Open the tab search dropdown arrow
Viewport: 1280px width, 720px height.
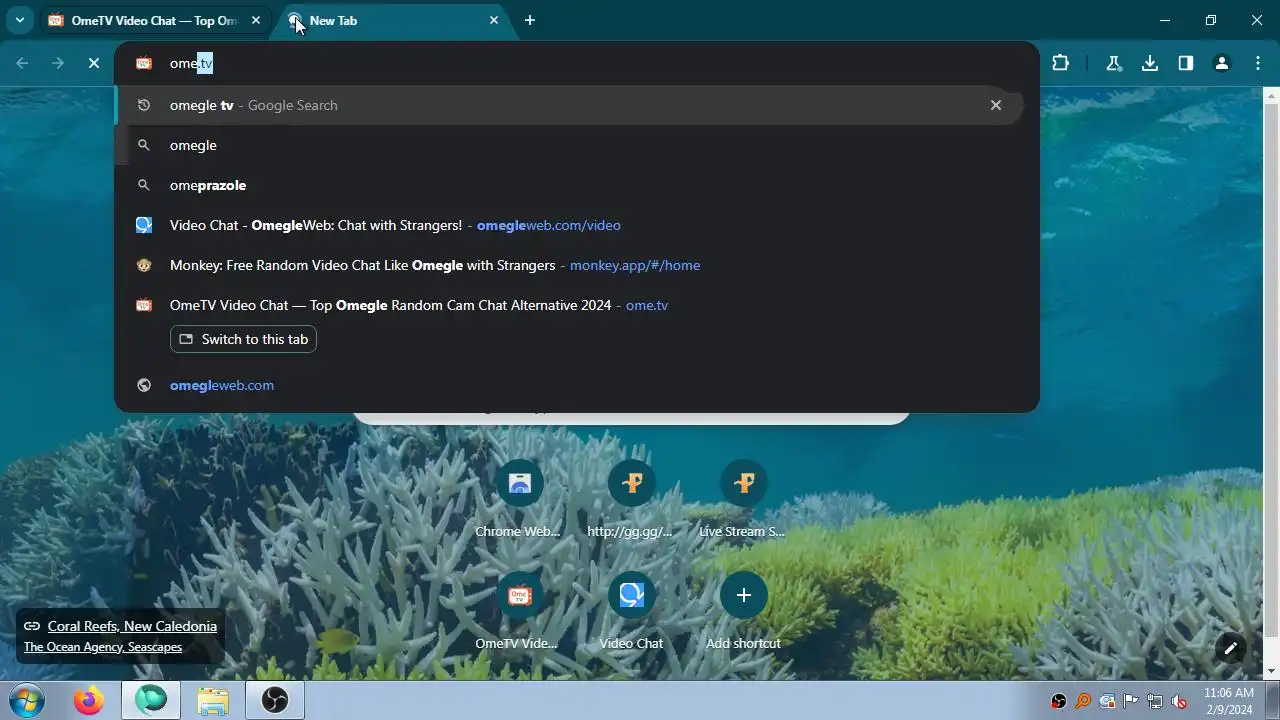[x=19, y=20]
